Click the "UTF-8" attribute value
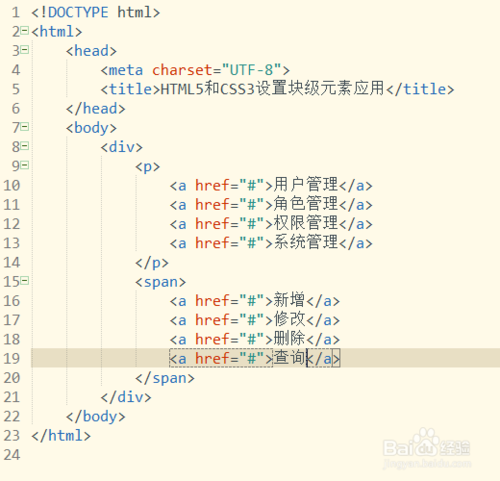The image size is (500, 481). [x=251, y=70]
